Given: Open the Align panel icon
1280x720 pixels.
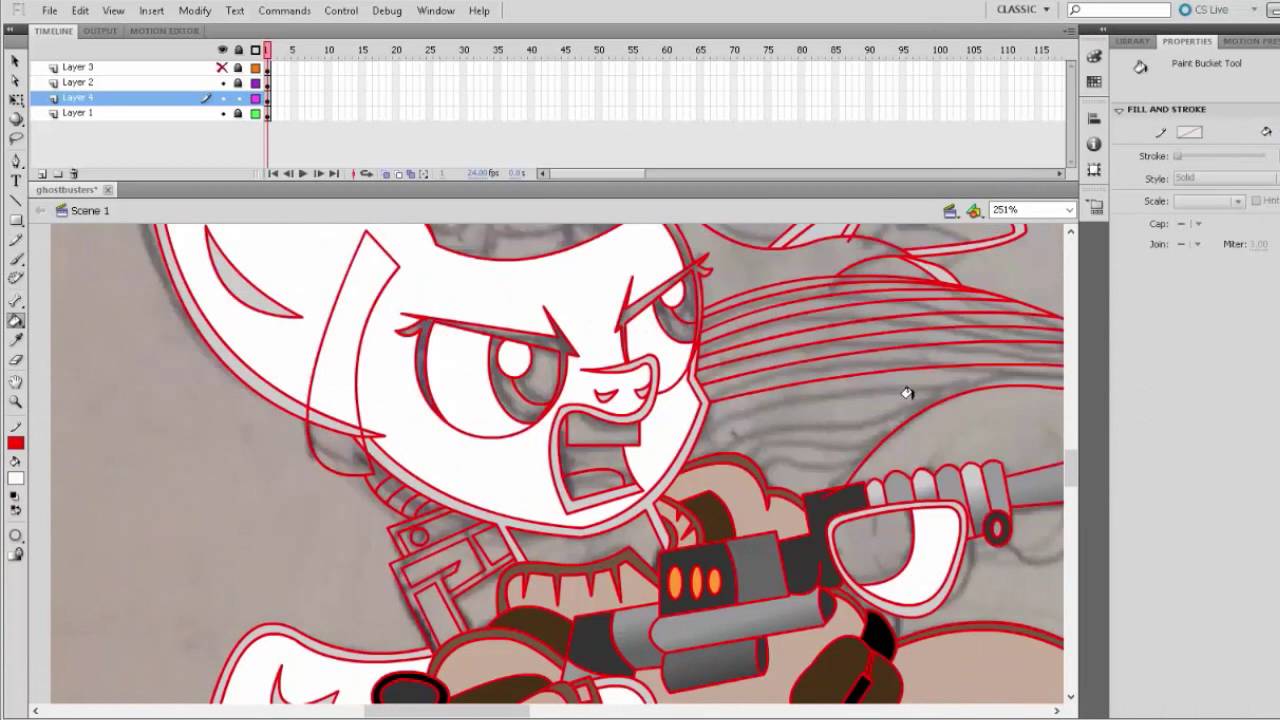Looking at the screenshot, I should [1094, 119].
